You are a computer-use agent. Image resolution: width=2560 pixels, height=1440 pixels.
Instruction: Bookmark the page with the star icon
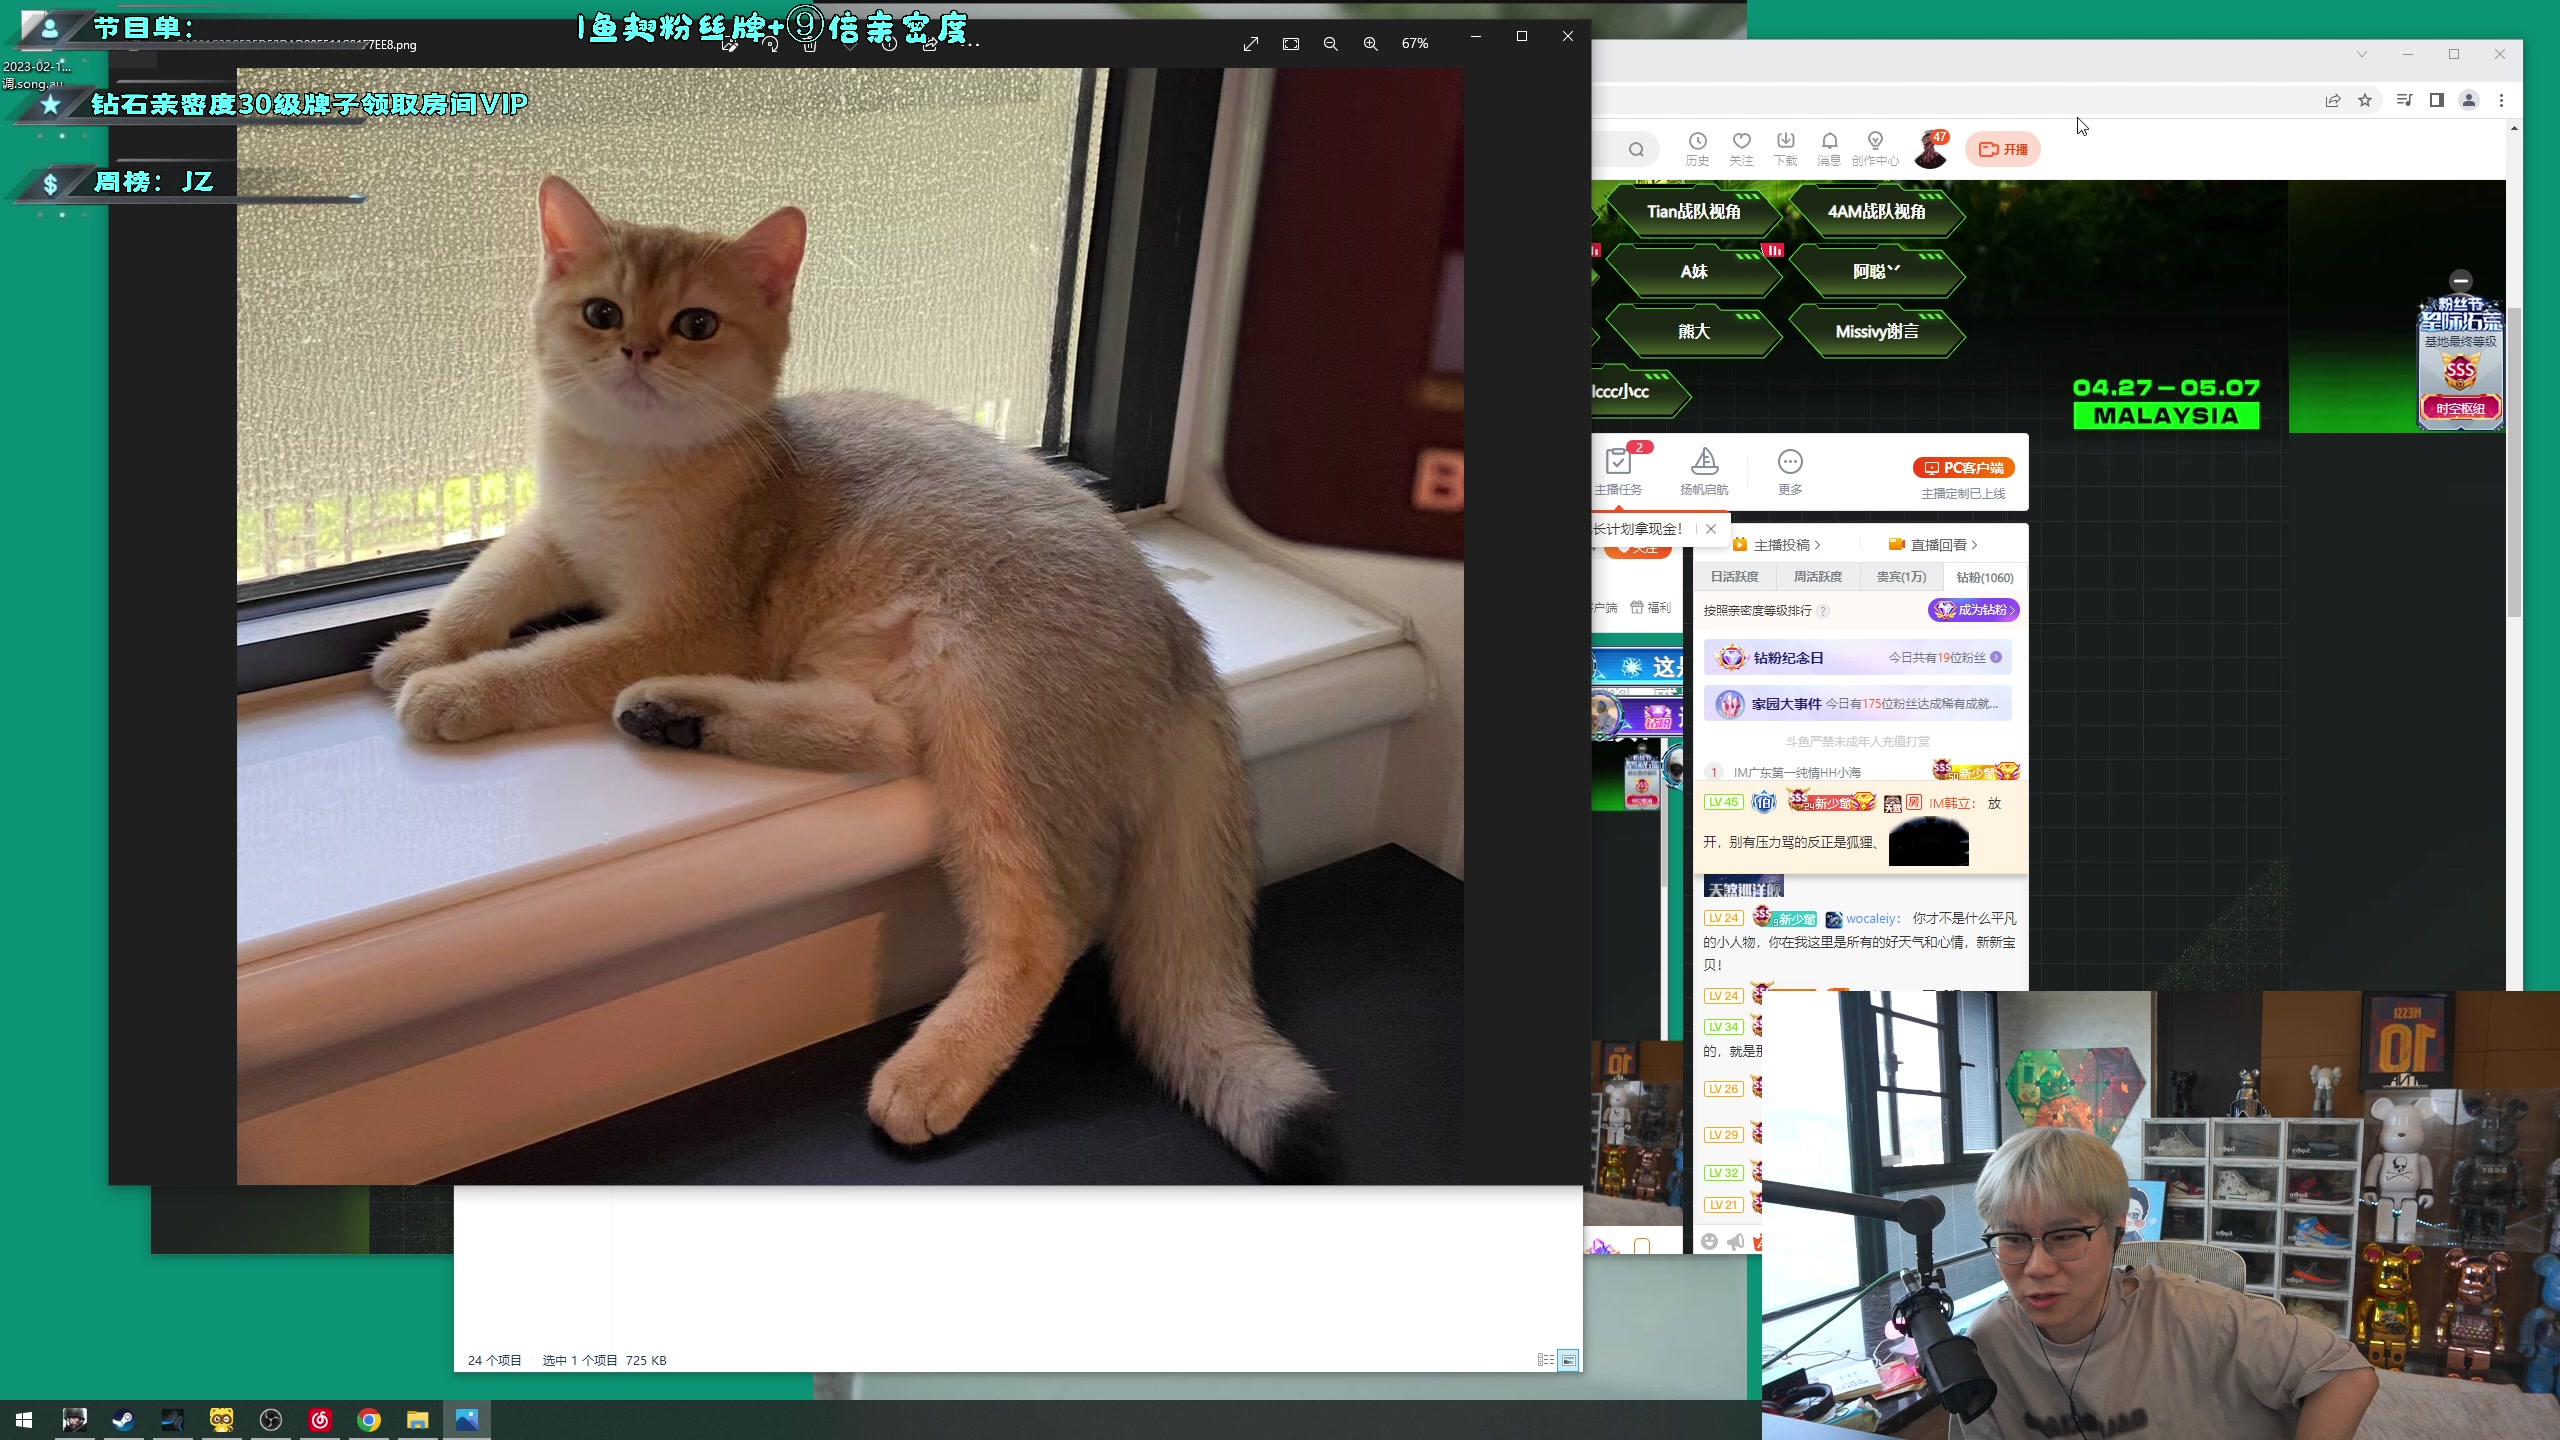click(2365, 100)
